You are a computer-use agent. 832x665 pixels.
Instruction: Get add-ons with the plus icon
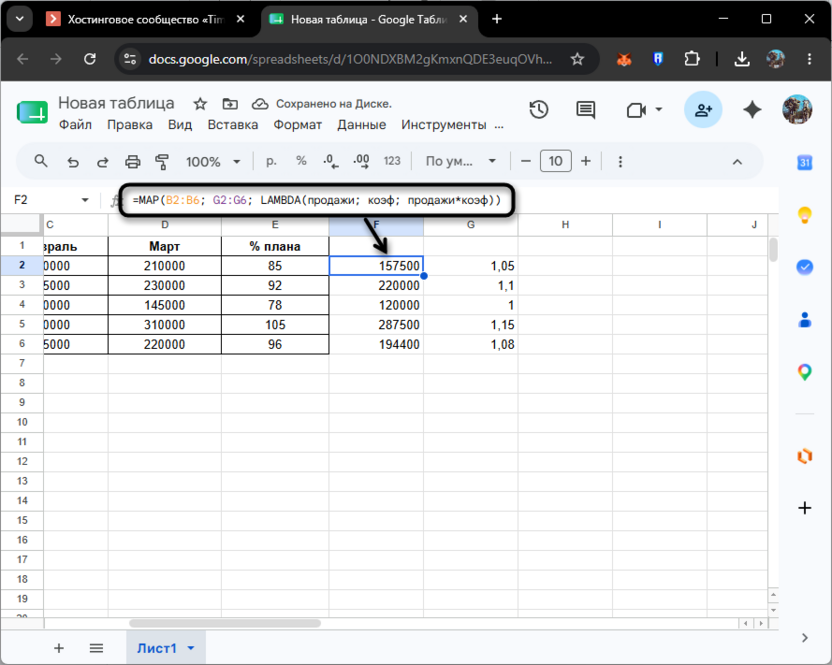804,508
